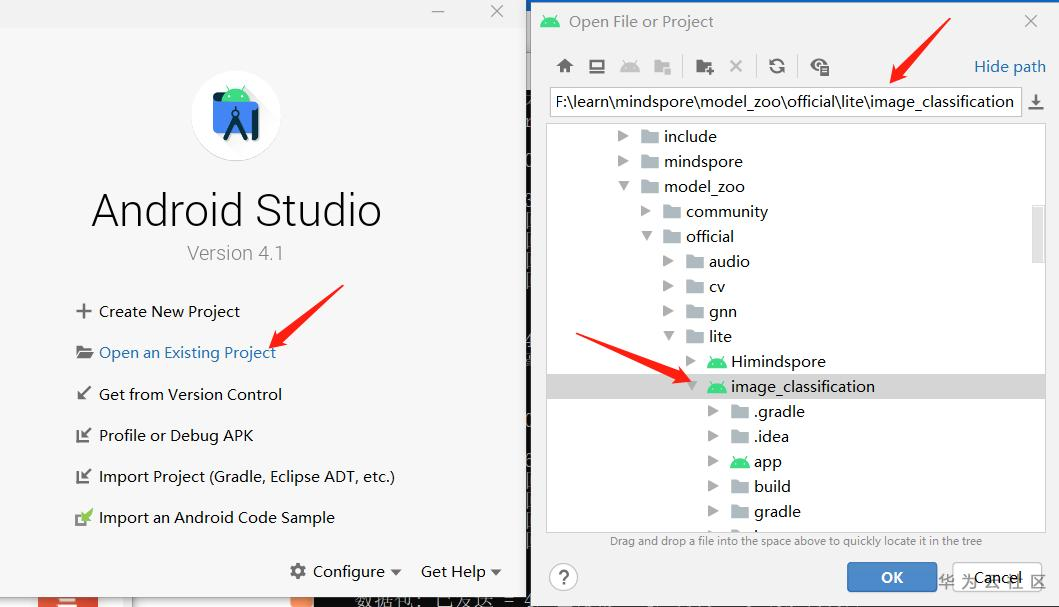
Task: Choose Get from Version Control
Action: pos(190,394)
